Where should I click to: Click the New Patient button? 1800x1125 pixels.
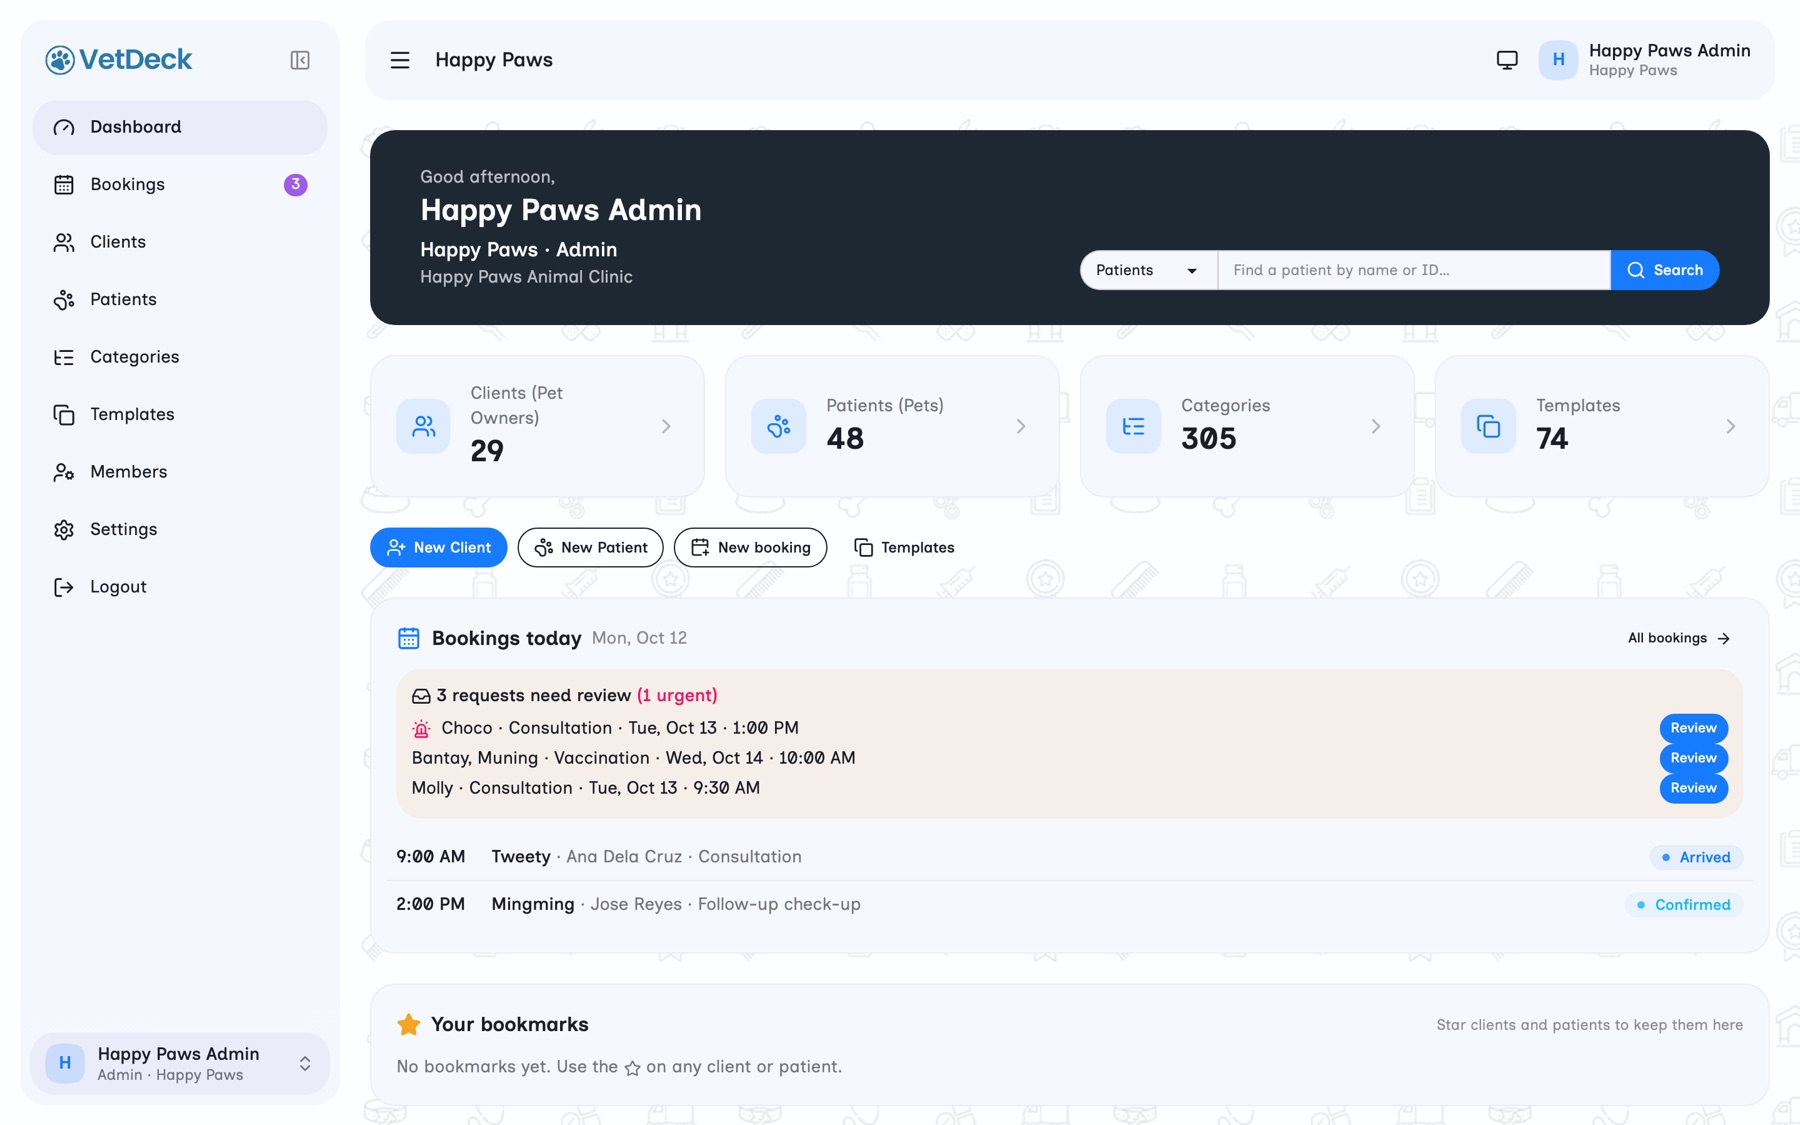(590, 548)
